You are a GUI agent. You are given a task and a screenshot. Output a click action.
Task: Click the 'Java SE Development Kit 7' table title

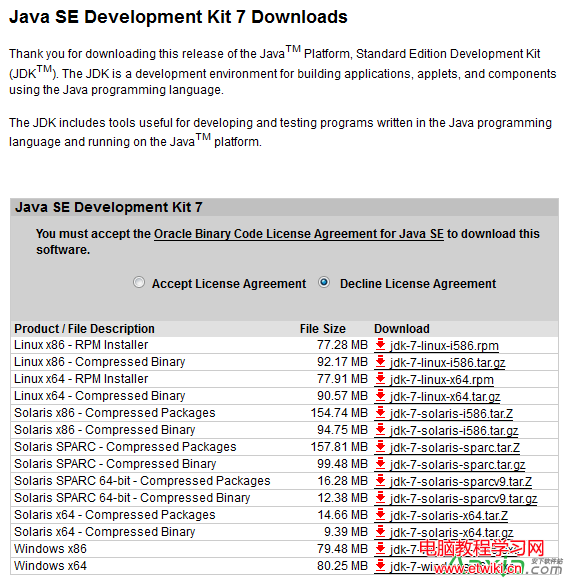click(109, 207)
